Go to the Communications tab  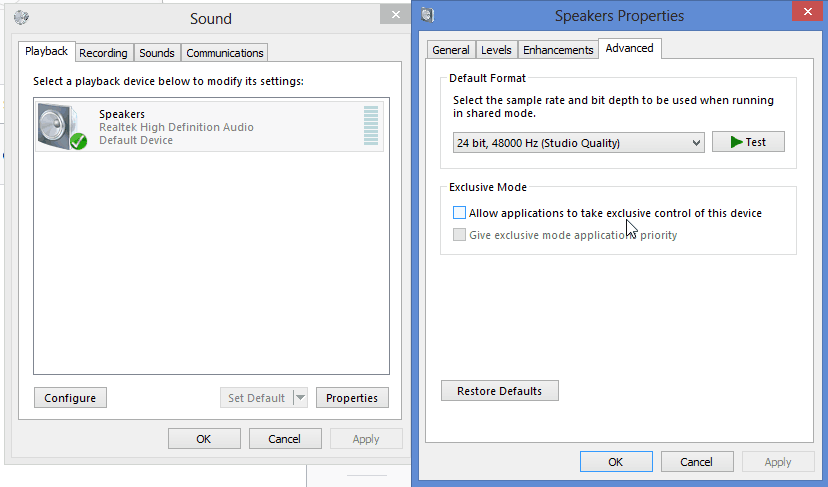click(x=224, y=53)
